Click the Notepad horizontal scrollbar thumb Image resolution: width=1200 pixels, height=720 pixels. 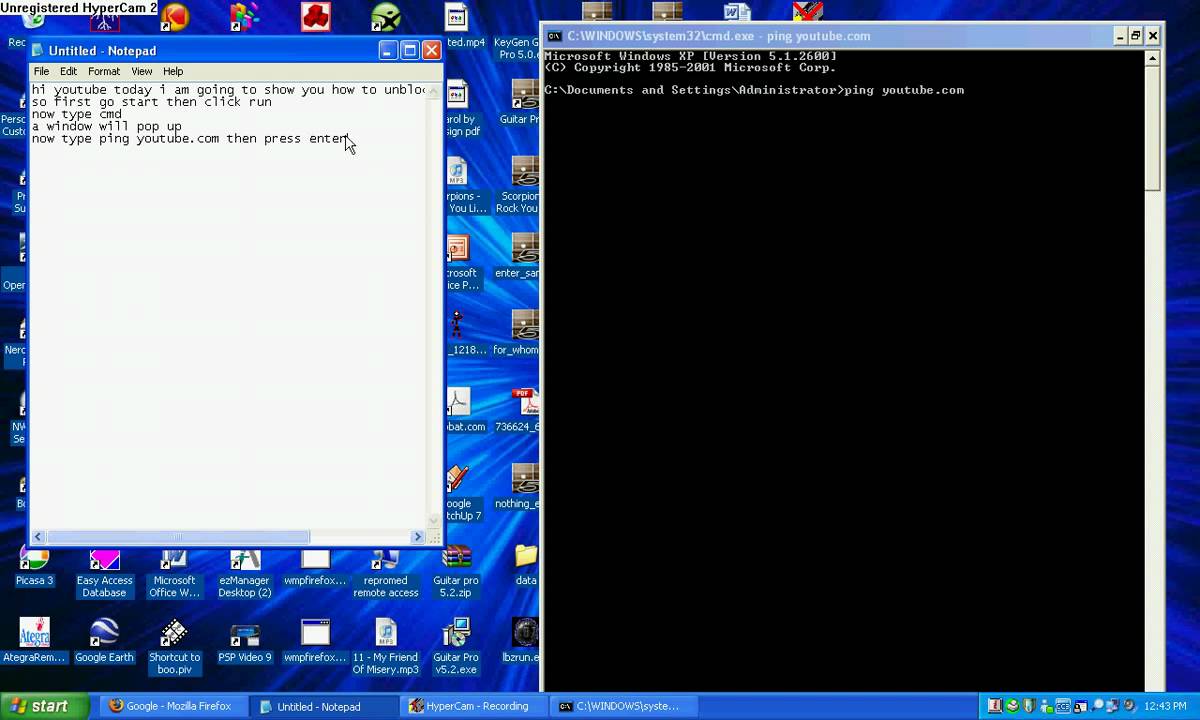[178, 537]
